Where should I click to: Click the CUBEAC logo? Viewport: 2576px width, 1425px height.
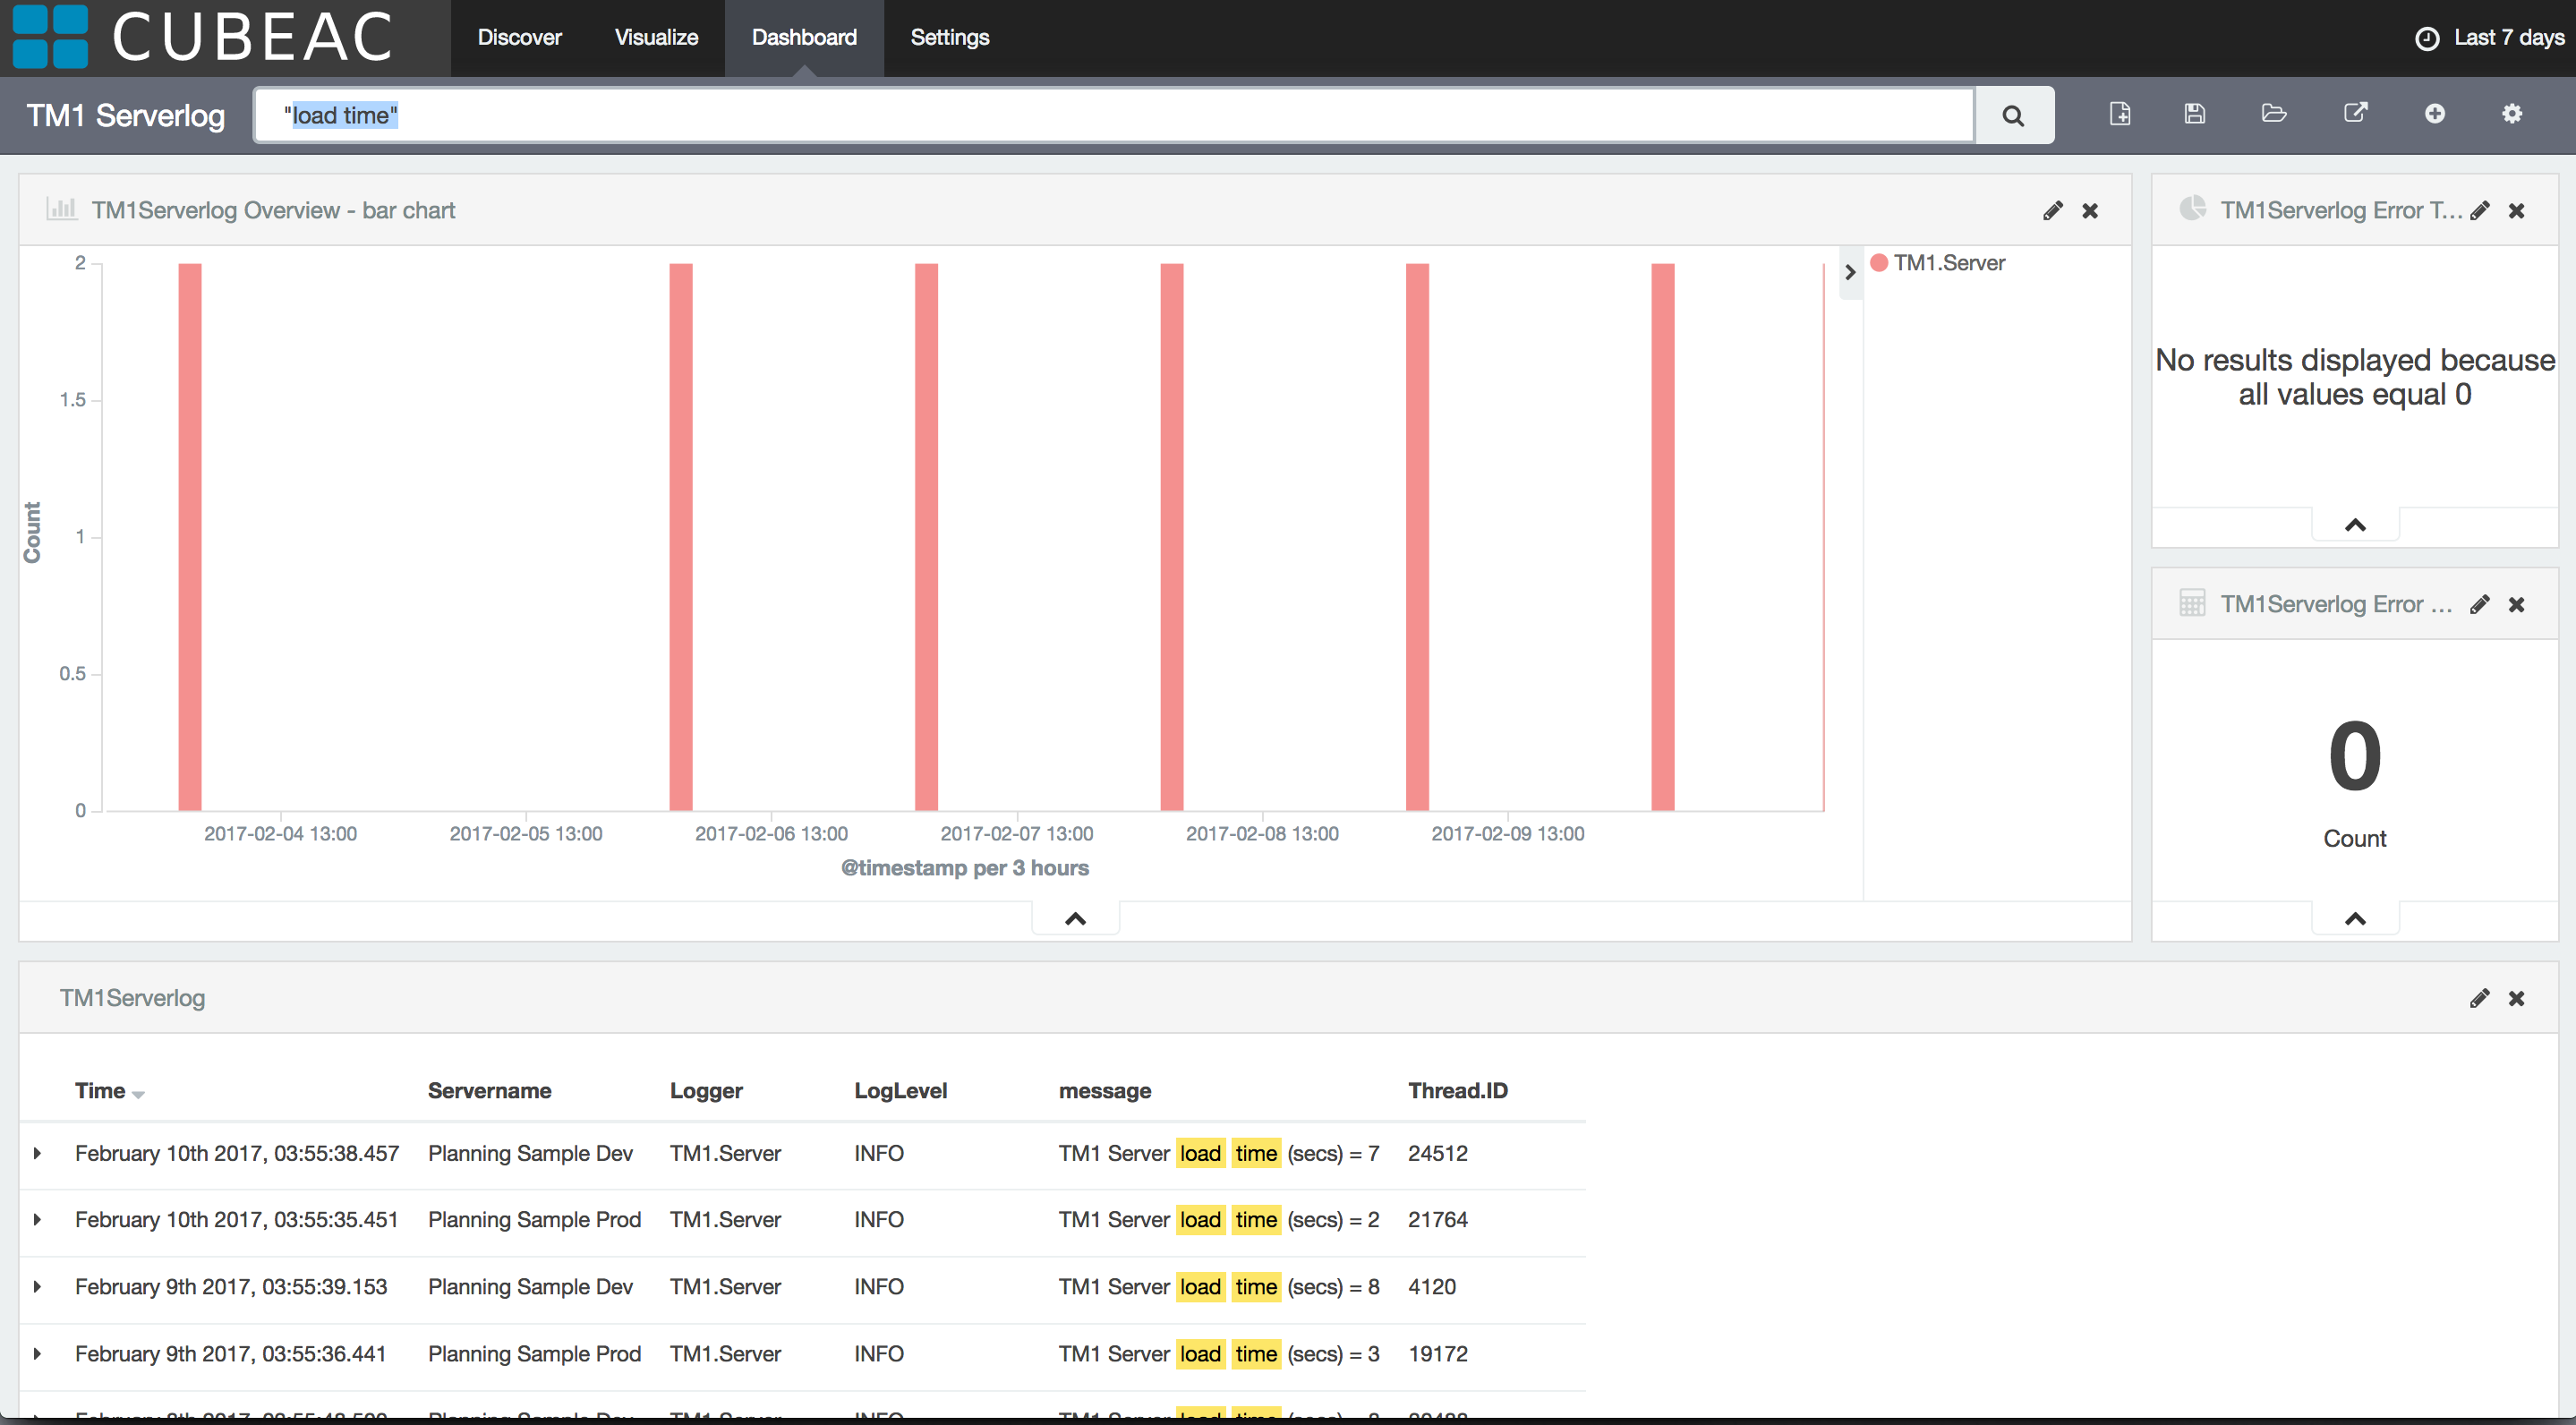[x=203, y=37]
